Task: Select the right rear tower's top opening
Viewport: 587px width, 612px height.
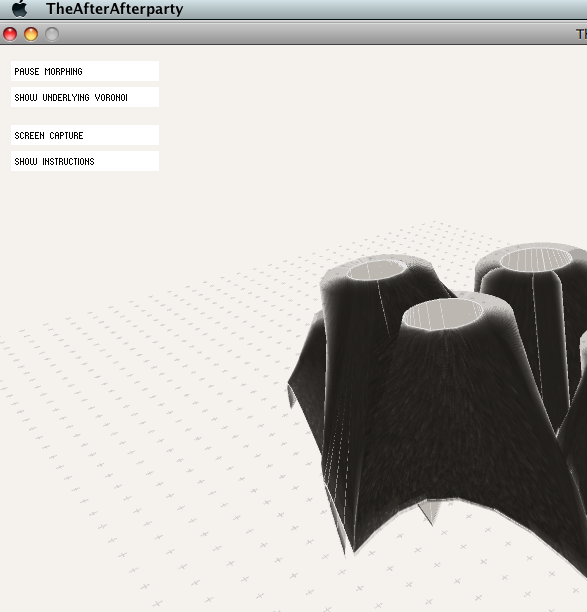Action: click(536, 259)
